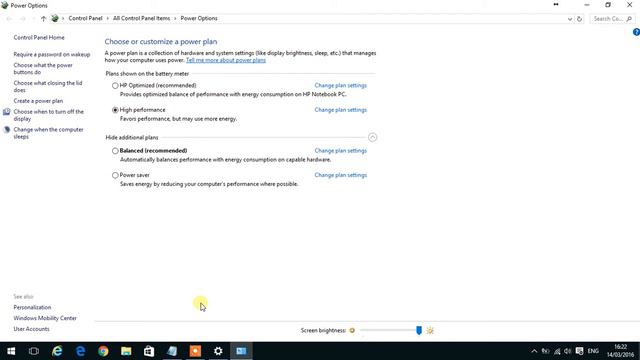Click Power Options breadcrumb segment
This screenshot has height=360, width=640.
[x=199, y=18]
